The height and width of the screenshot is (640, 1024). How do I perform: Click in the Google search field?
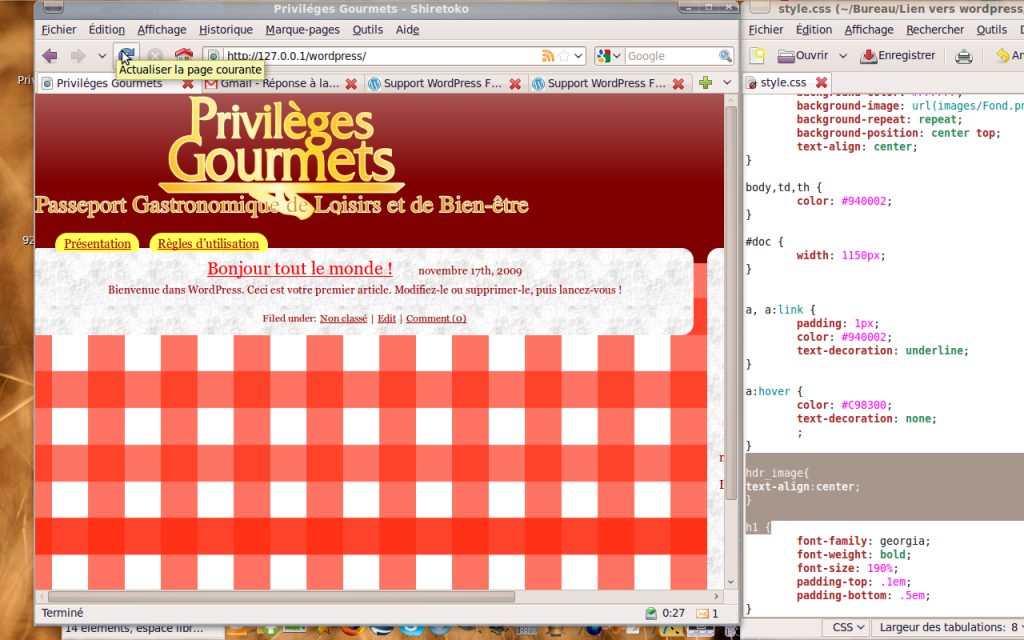[670, 56]
